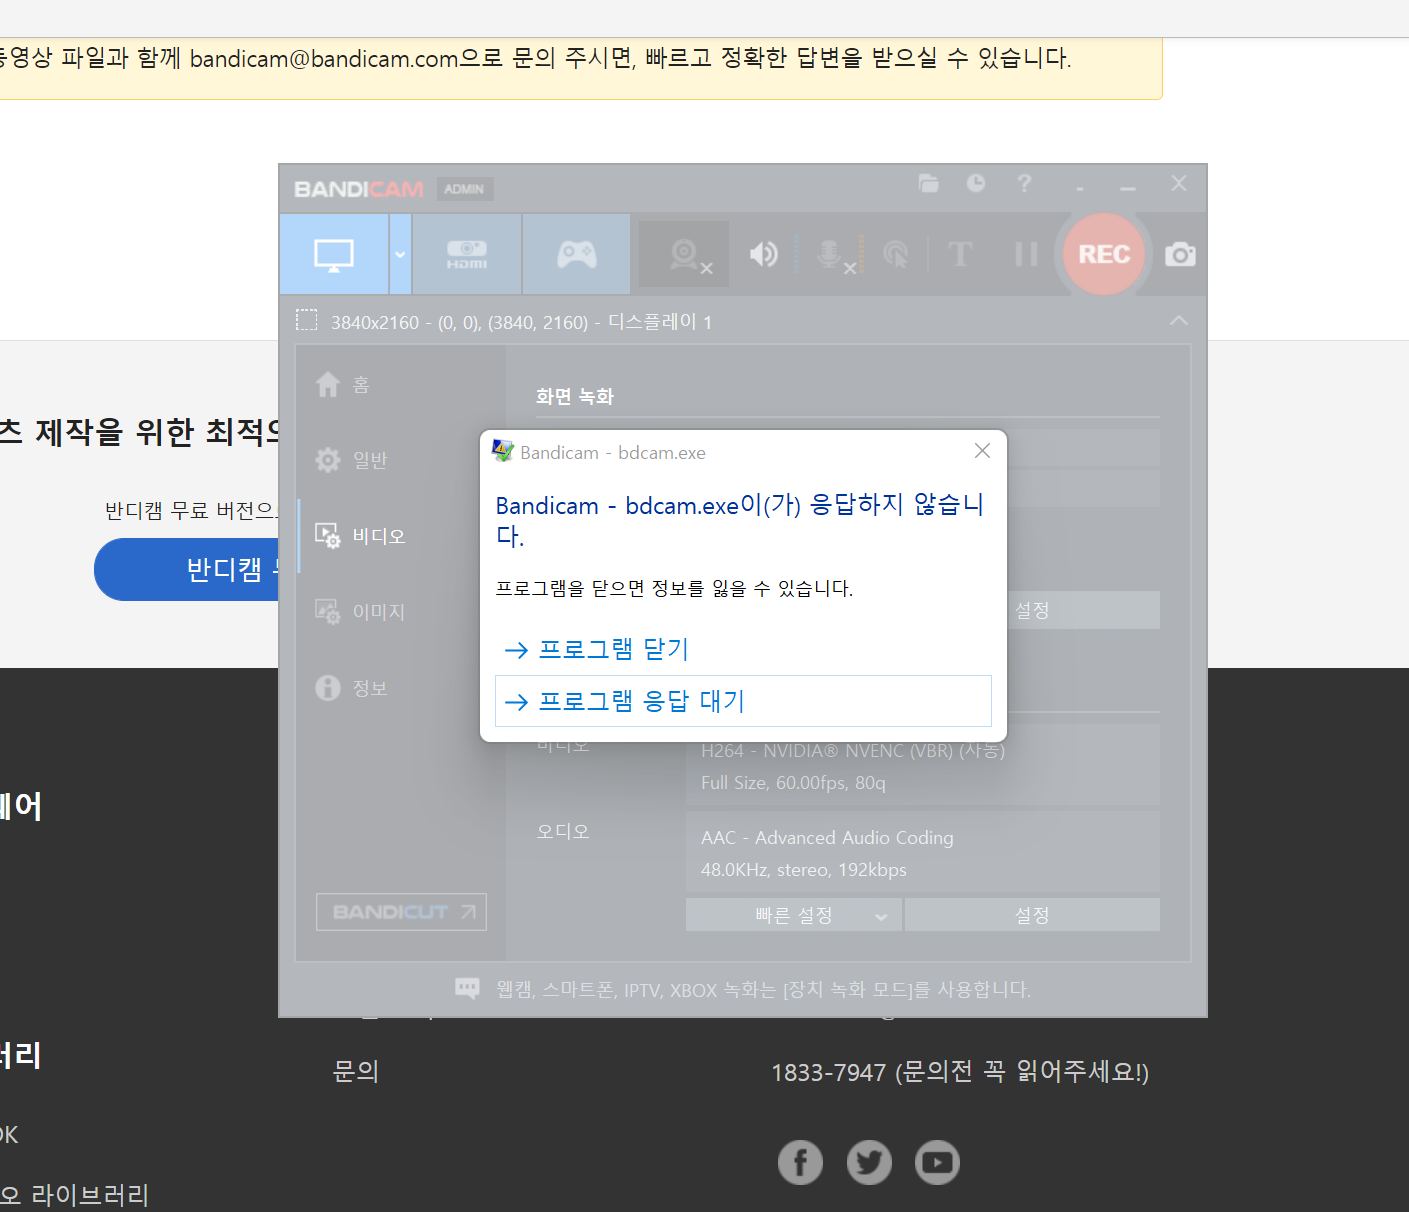
Task: Open General settings tab in sidebar
Action: pos(352,460)
